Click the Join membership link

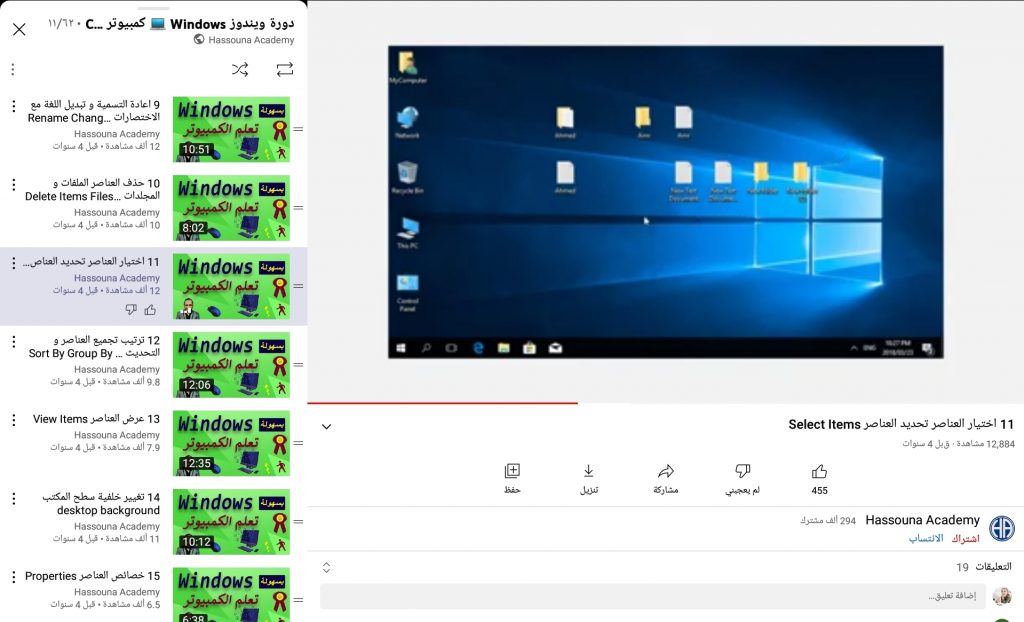click(926, 538)
